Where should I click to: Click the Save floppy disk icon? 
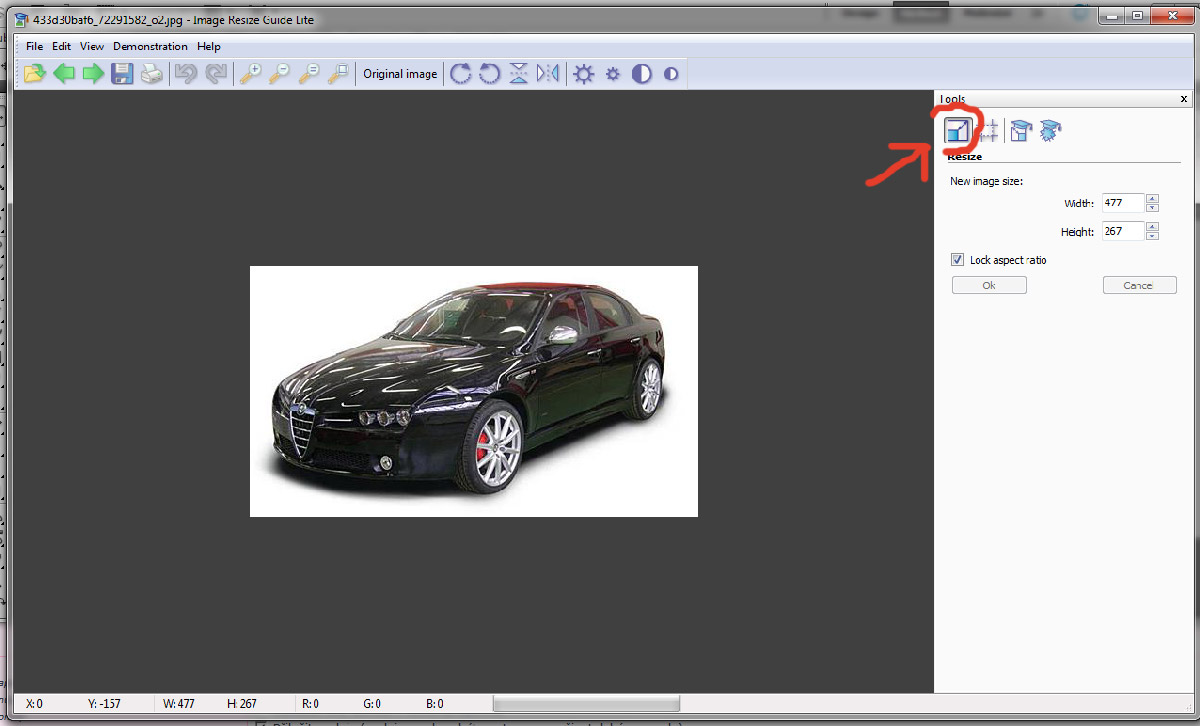[122, 74]
